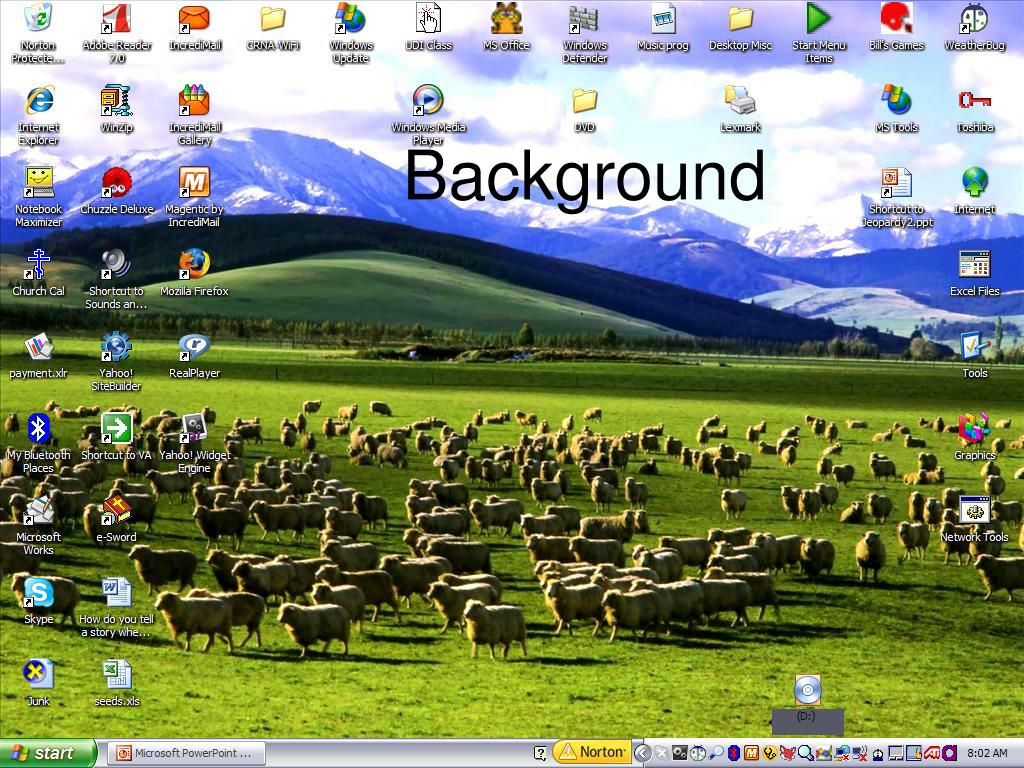The width and height of the screenshot is (1024, 768).
Task: Switch to the Microsoft PowerPoint taskbar button
Action: pyautogui.click(x=186, y=753)
